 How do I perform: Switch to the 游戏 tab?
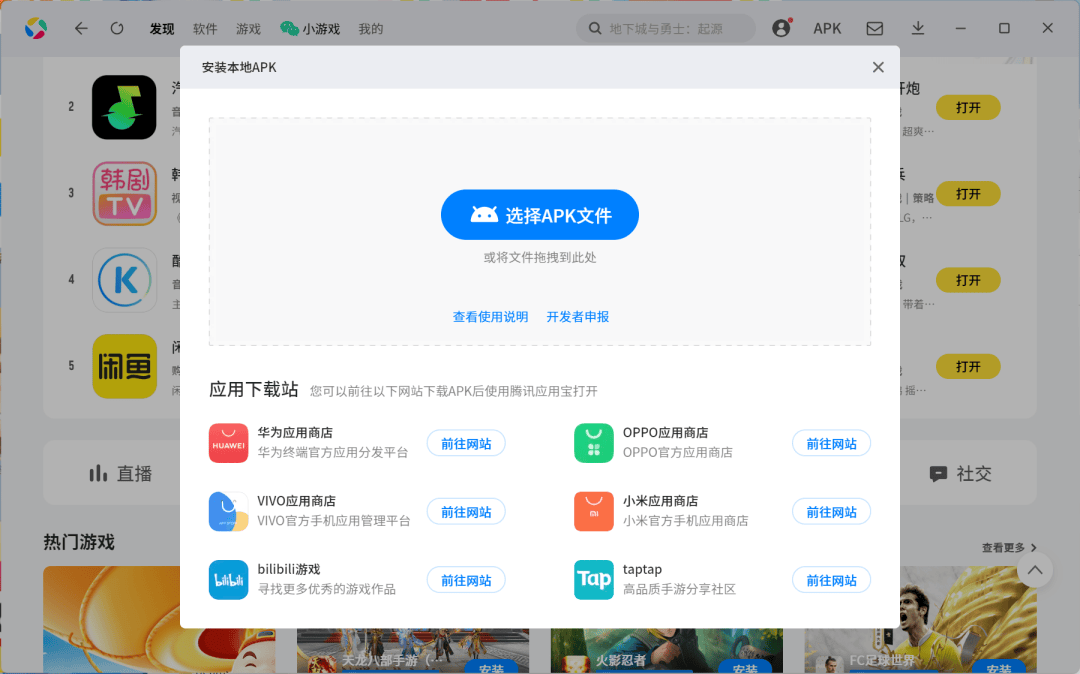248,29
